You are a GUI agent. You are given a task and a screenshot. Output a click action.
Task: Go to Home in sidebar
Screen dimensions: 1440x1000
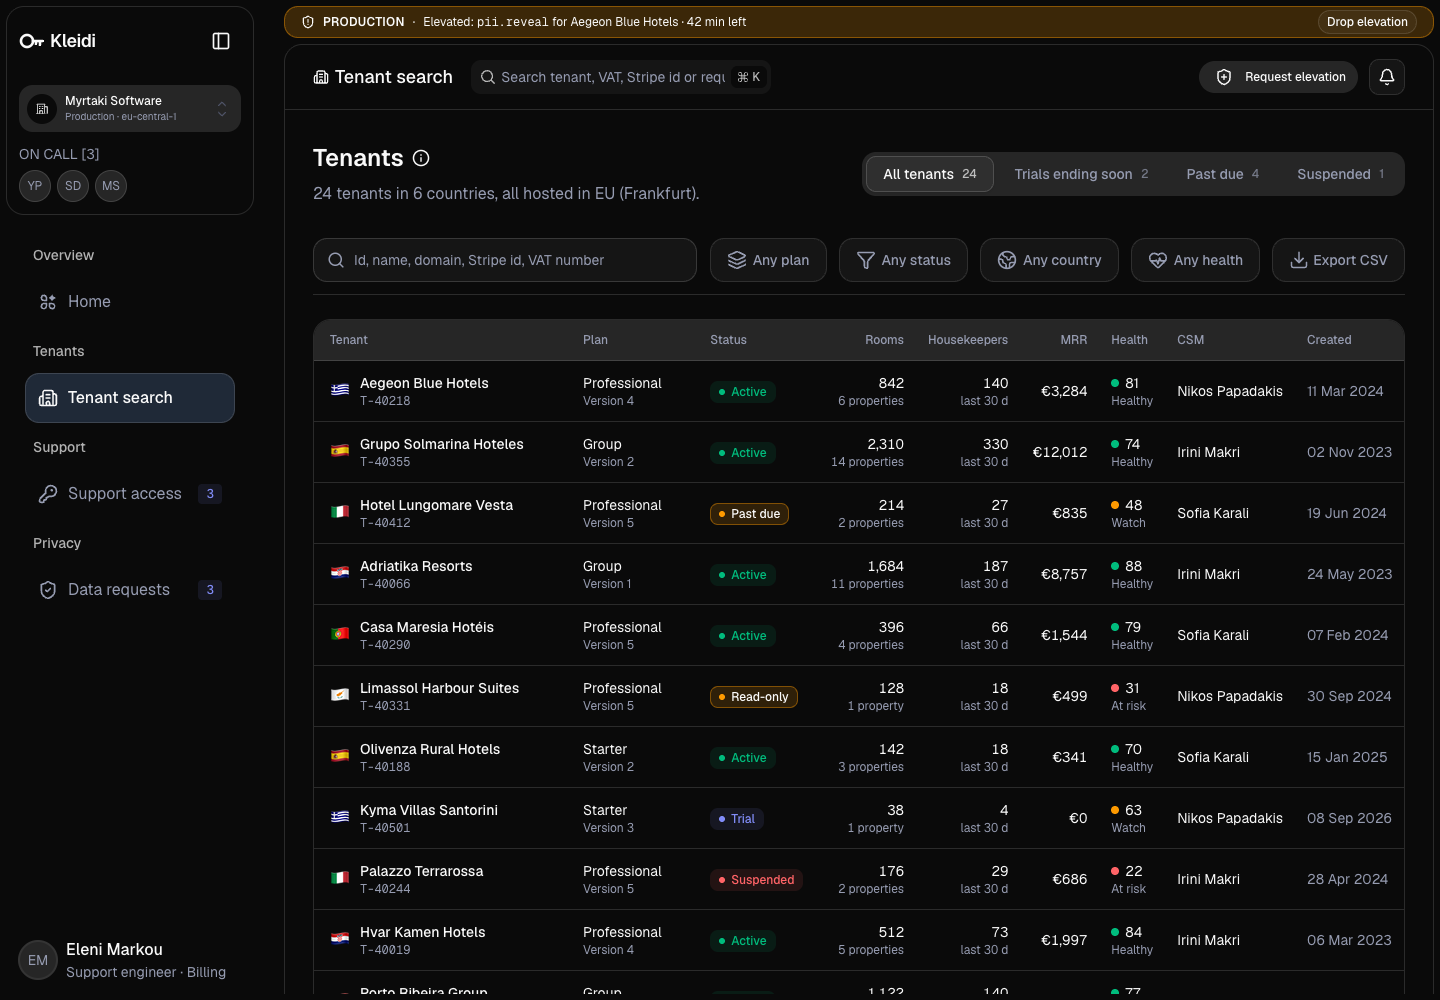(x=130, y=302)
